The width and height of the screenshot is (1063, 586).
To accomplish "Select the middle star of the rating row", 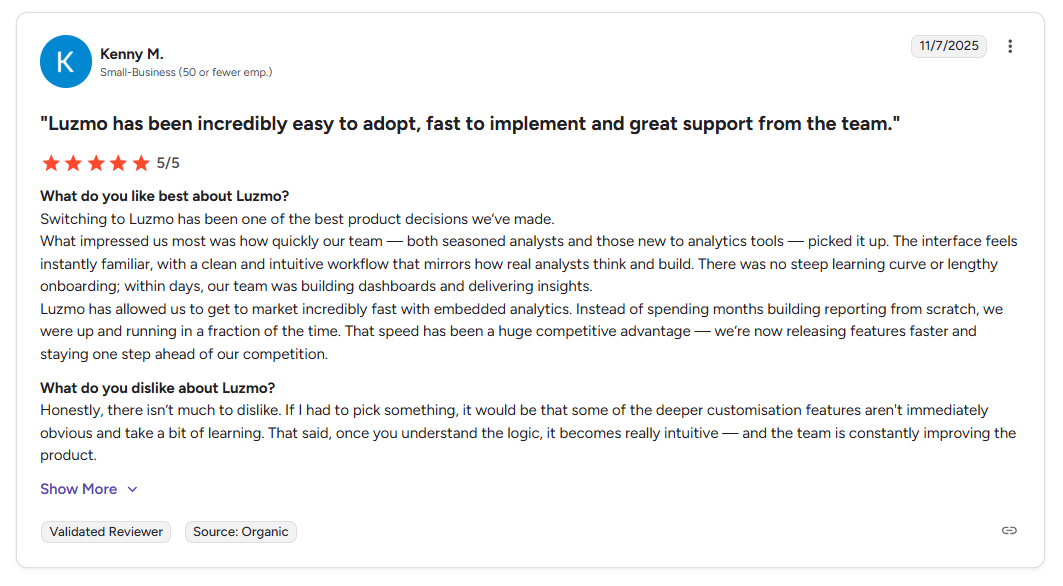I will 97,162.
